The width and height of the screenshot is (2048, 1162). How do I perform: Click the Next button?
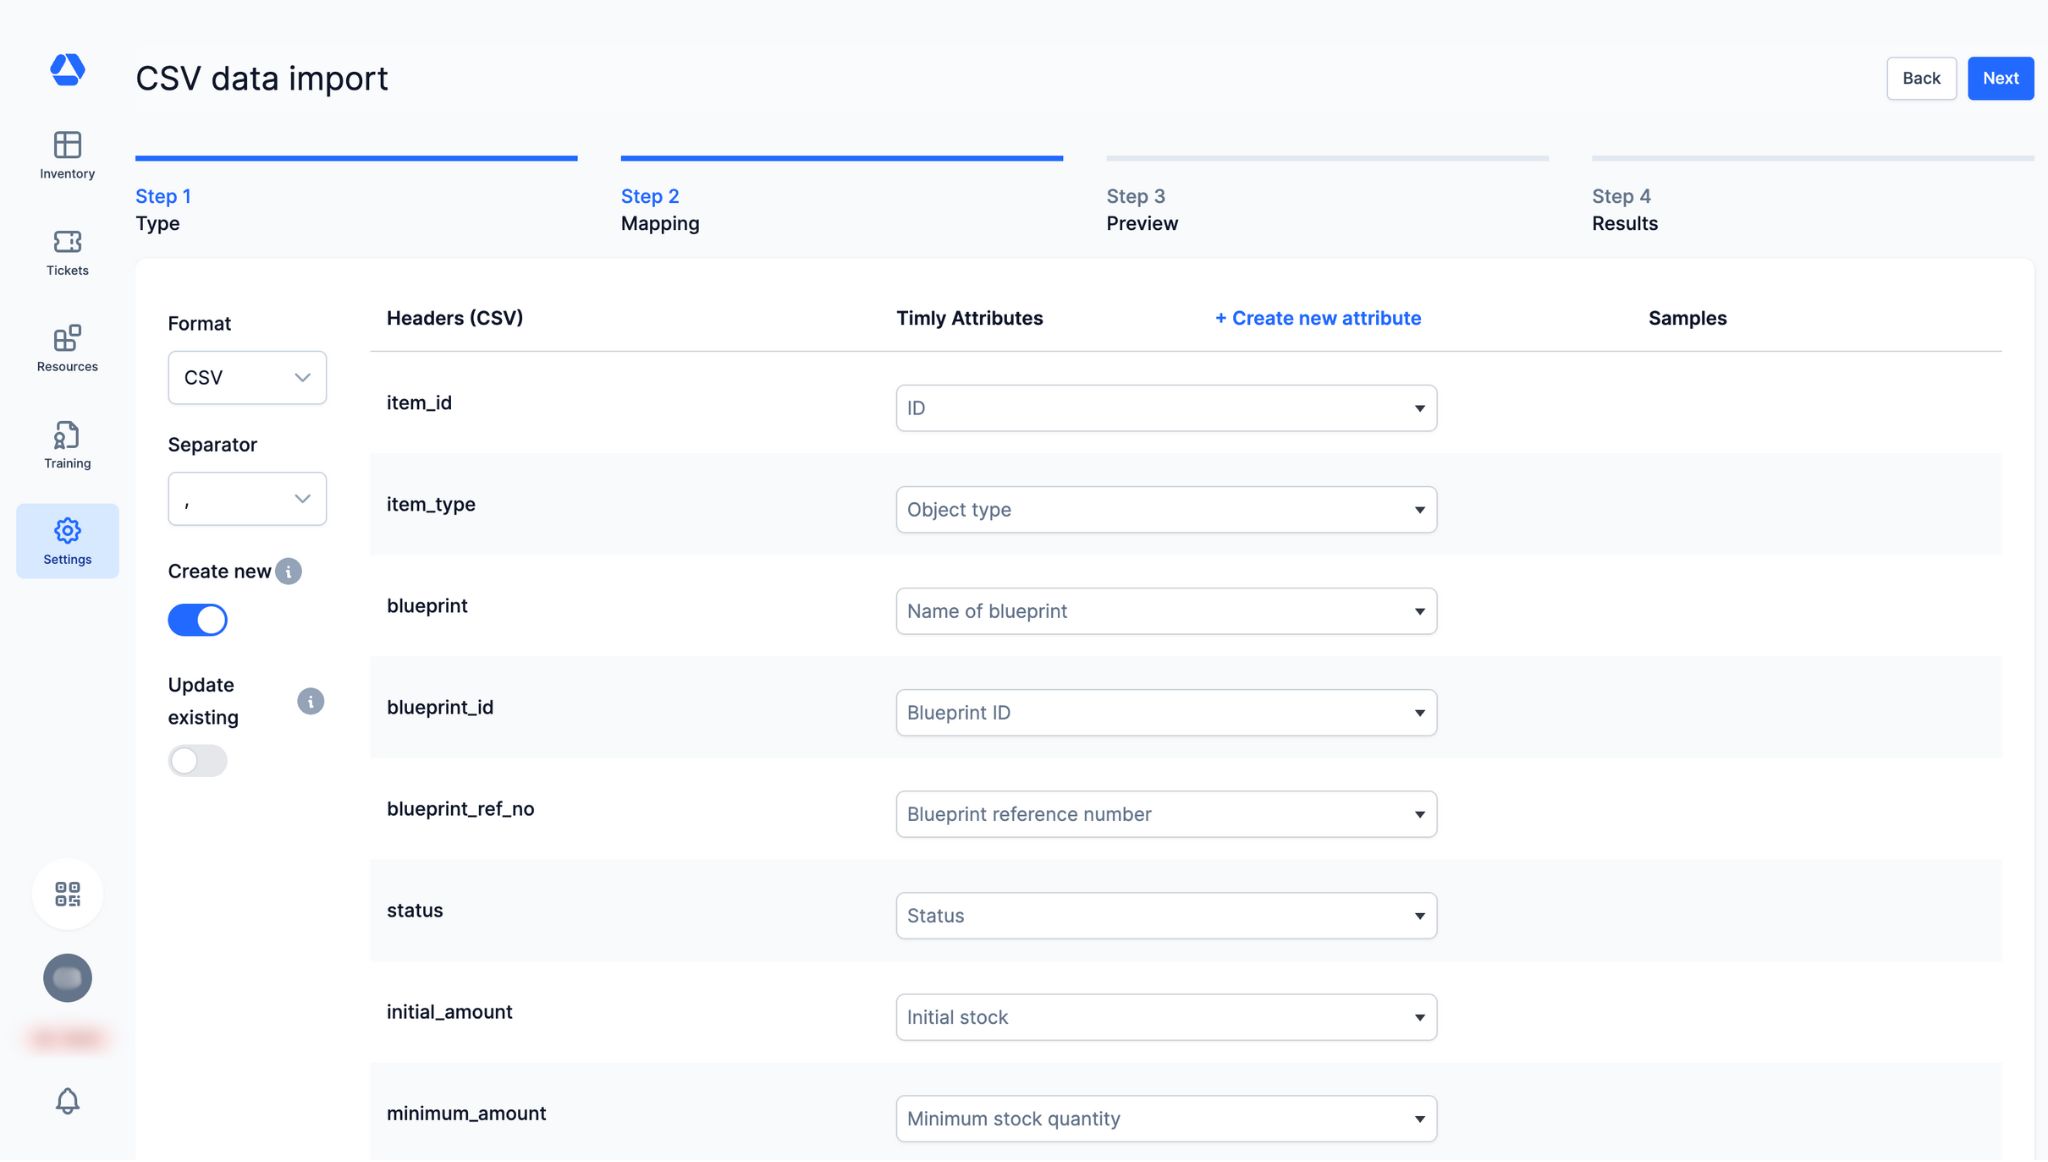click(x=2000, y=78)
